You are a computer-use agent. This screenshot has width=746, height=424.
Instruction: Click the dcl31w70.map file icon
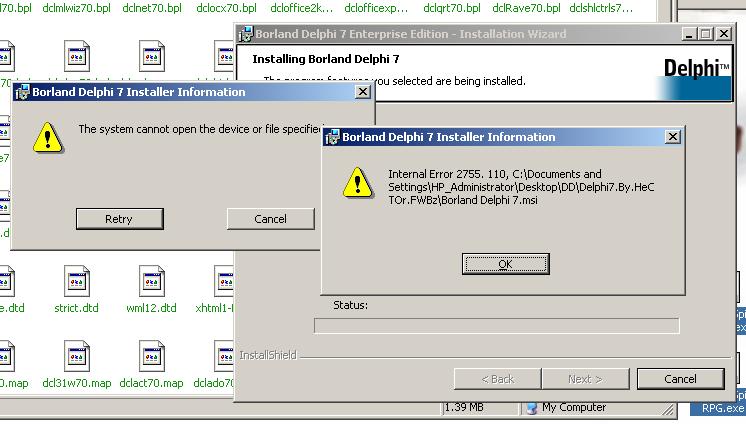coord(77,357)
